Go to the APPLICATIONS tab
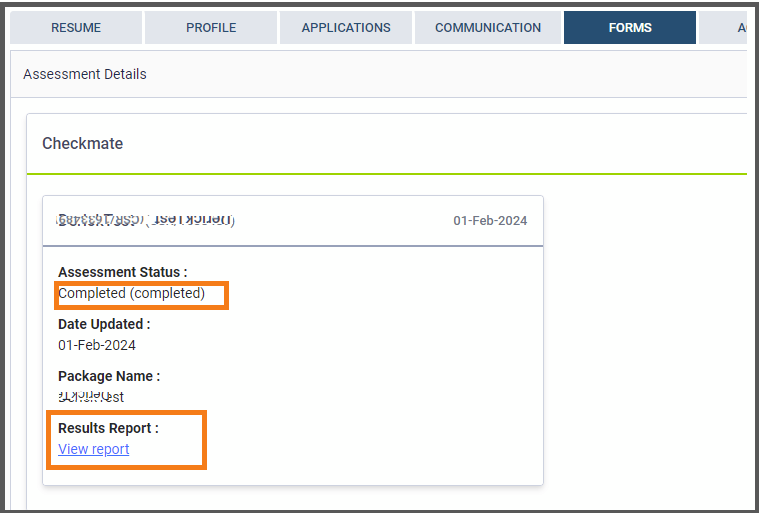 [x=346, y=28]
